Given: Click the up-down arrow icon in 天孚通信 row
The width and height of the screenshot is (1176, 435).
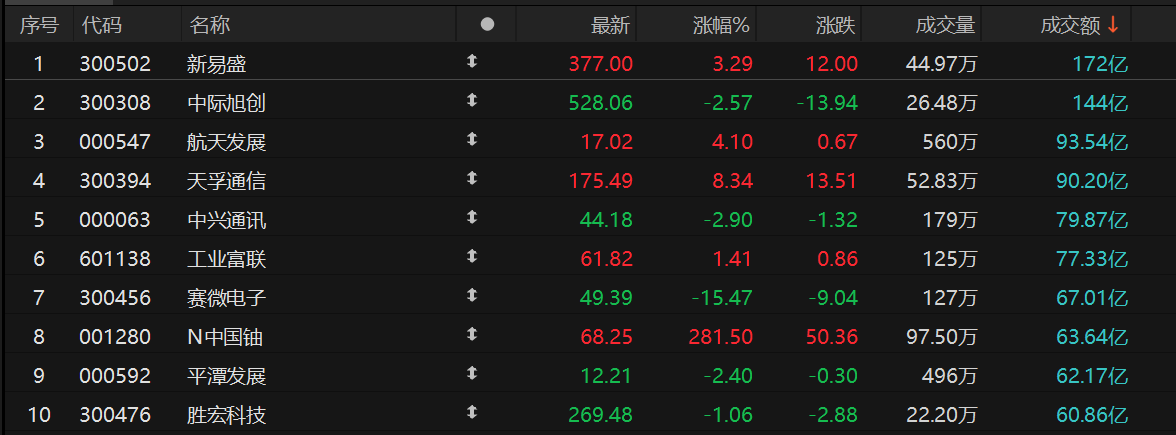Looking at the screenshot, I should click(x=472, y=180).
